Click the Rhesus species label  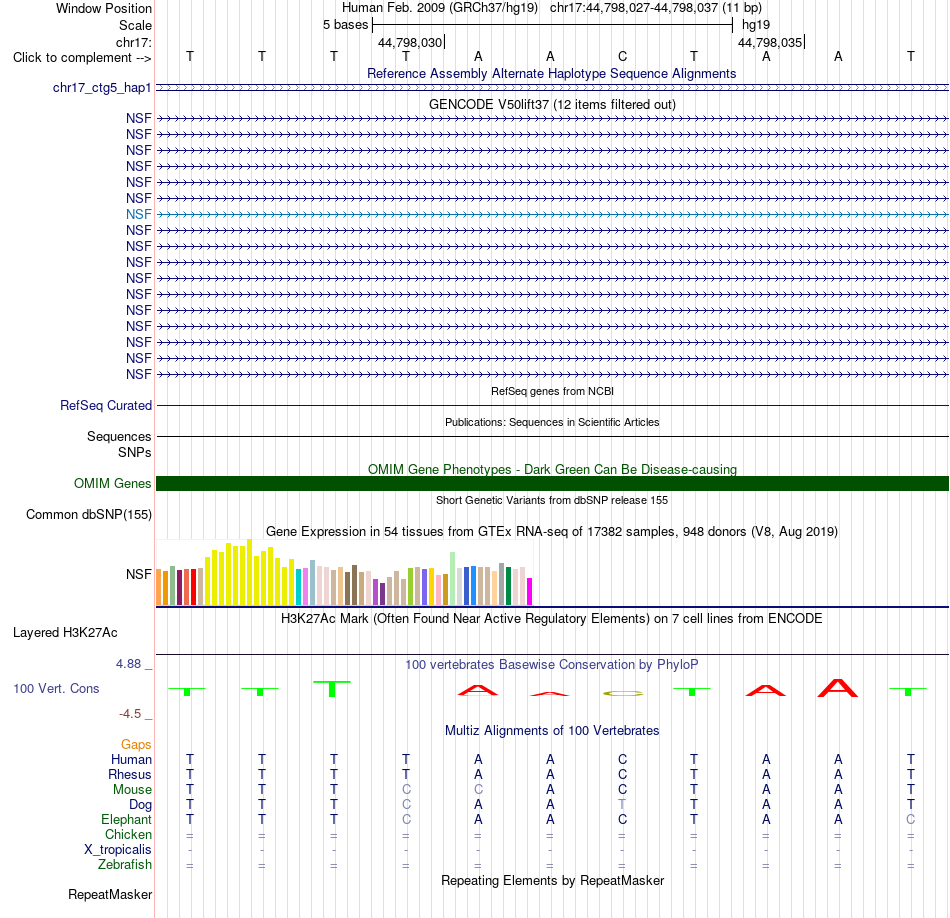(130, 774)
